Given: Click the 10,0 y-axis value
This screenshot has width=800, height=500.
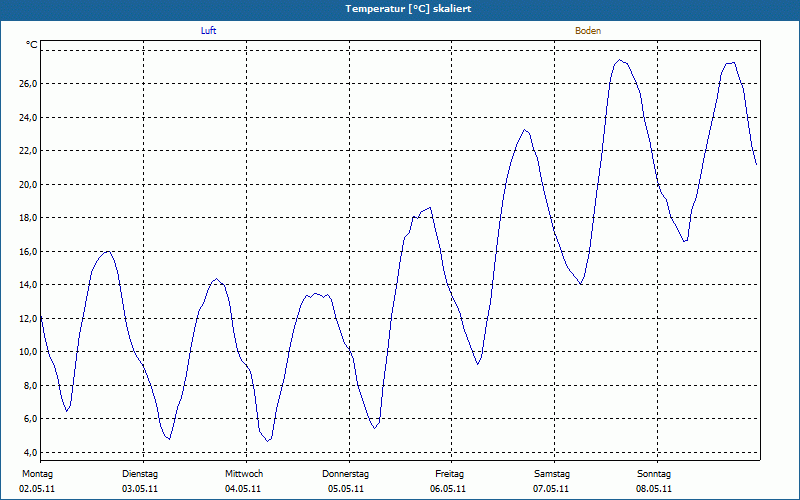Looking at the screenshot, I should point(29,352).
